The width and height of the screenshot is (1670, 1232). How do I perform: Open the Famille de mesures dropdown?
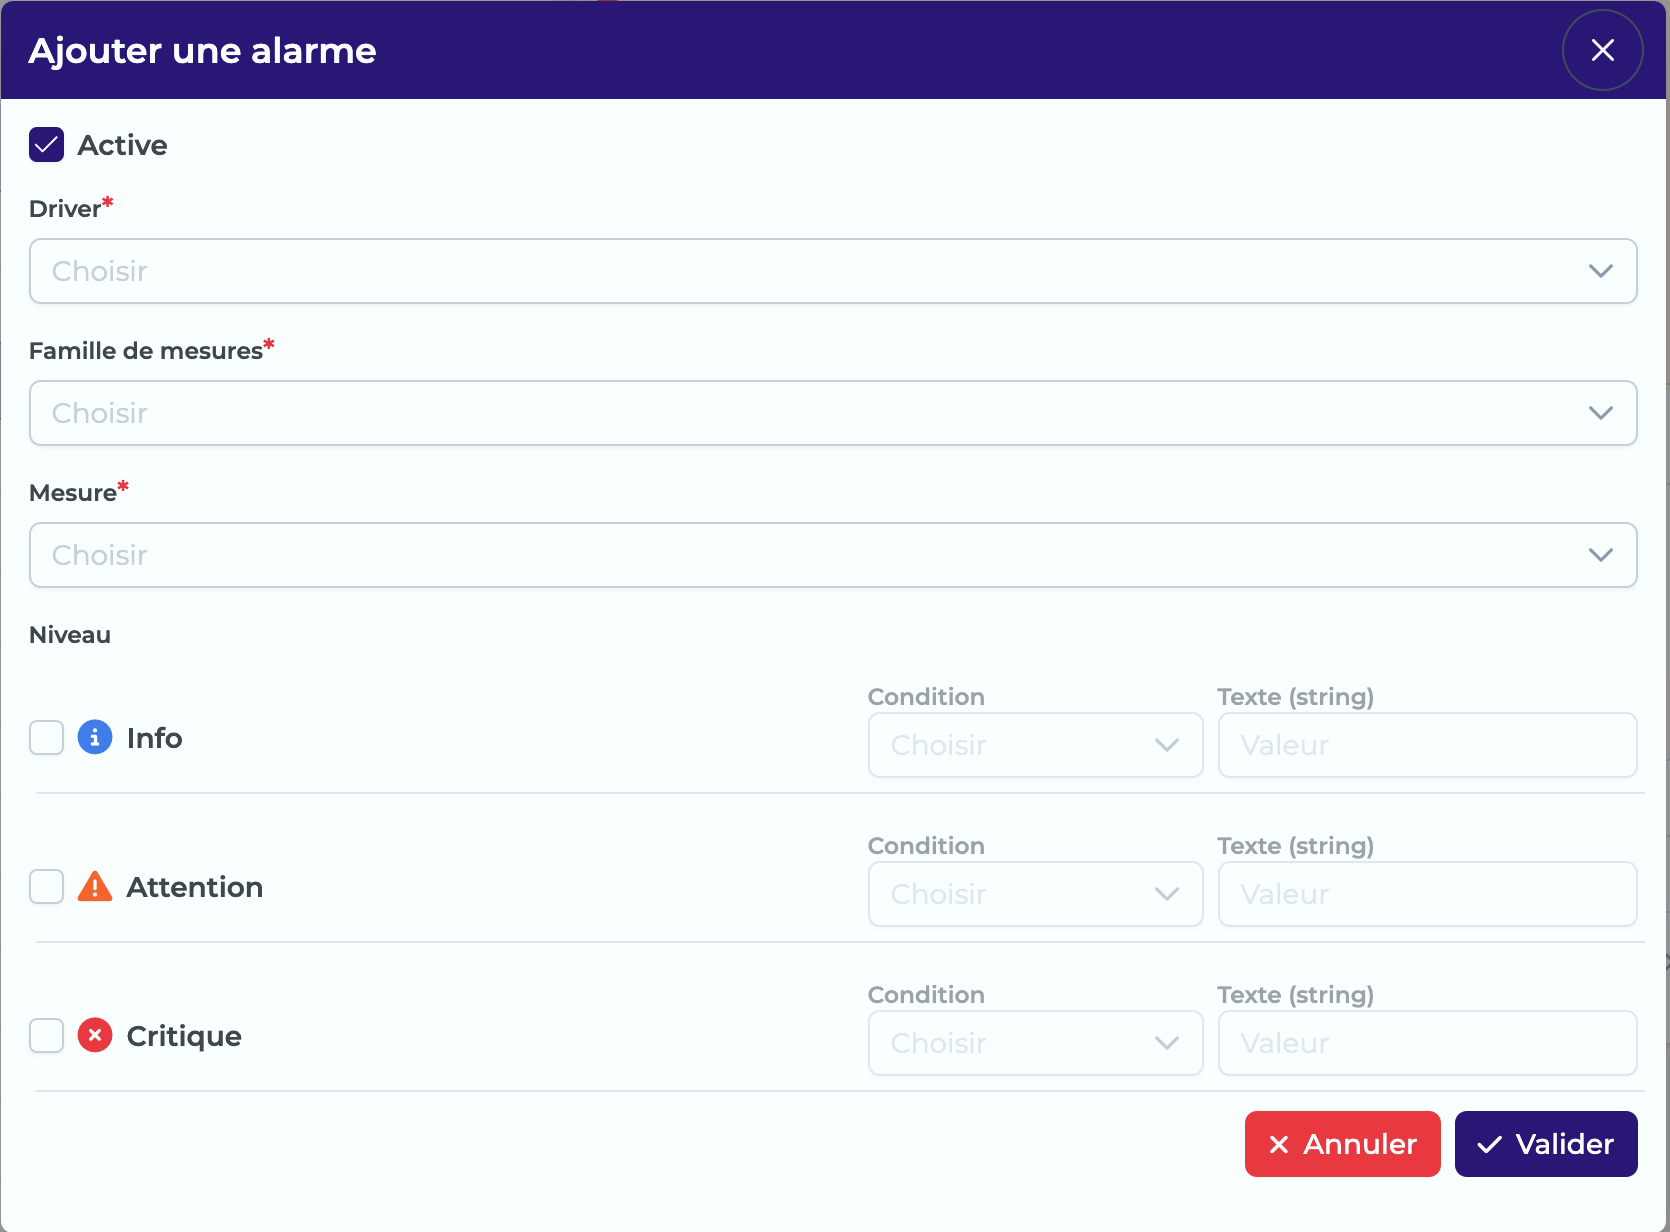pyautogui.click(x=833, y=413)
